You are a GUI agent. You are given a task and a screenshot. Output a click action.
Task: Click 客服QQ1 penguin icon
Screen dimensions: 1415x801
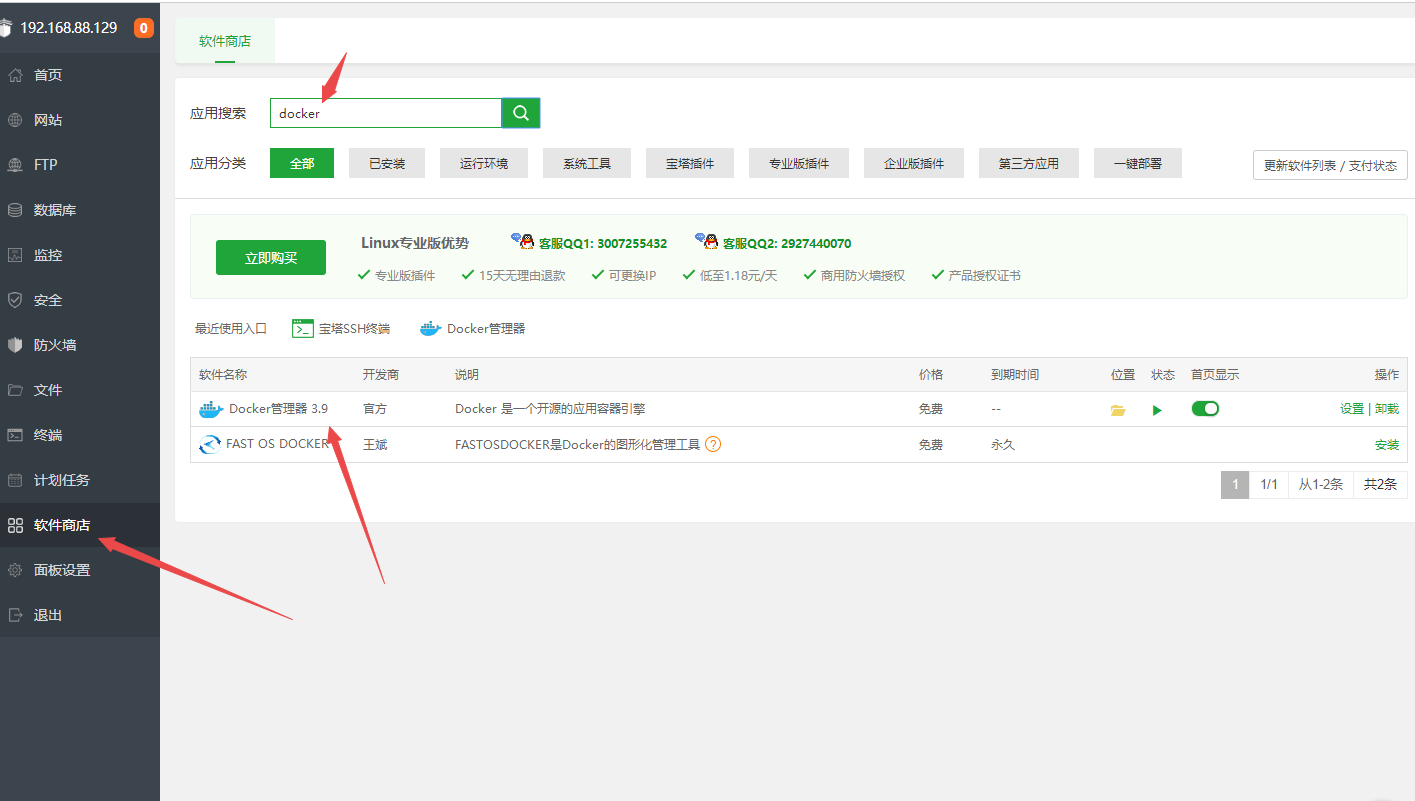point(523,242)
